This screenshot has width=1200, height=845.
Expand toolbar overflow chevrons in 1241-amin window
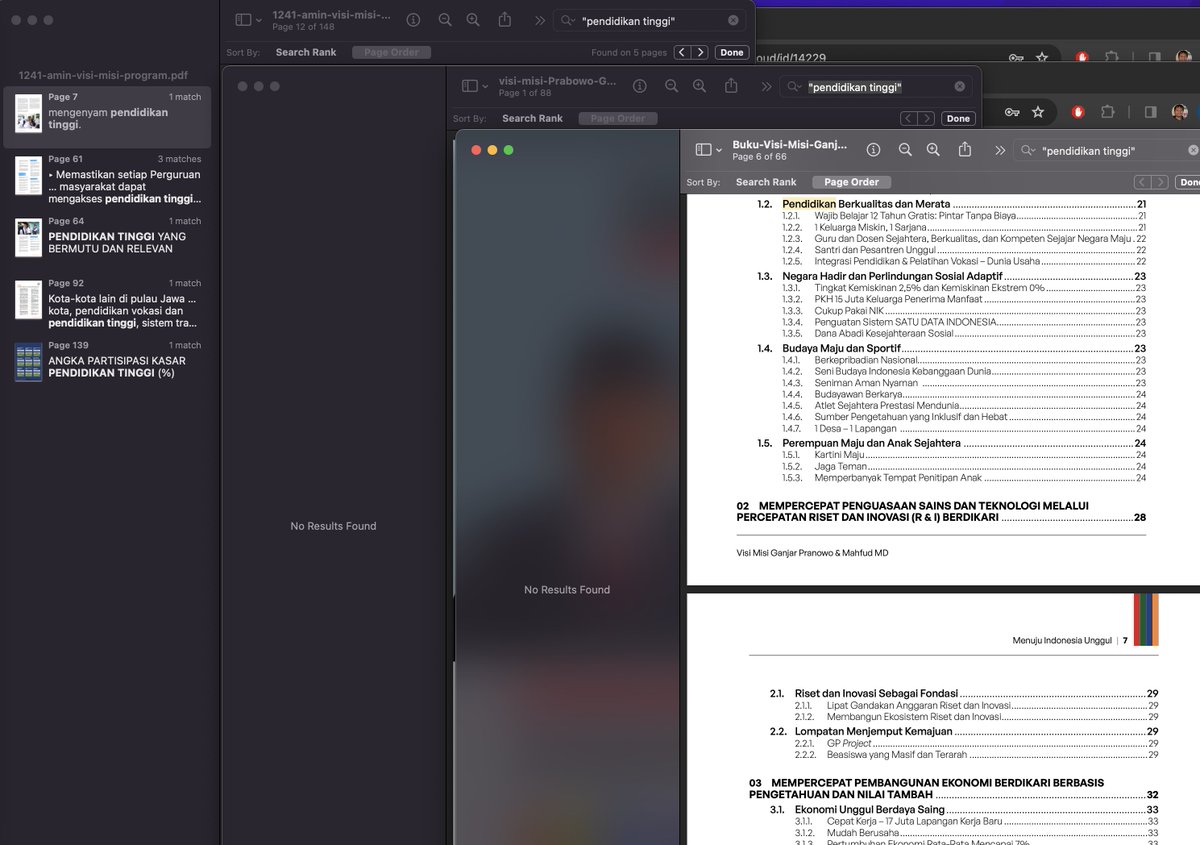click(540, 20)
